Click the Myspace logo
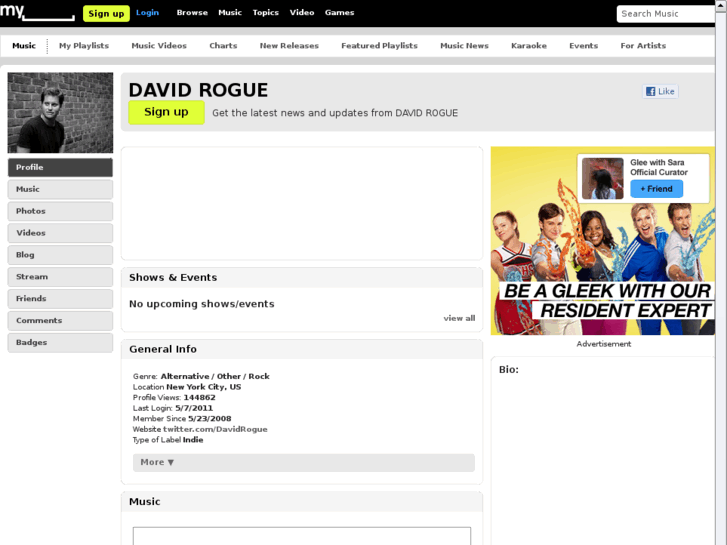Viewport: 727px width, 545px height. [x=37, y=12]
